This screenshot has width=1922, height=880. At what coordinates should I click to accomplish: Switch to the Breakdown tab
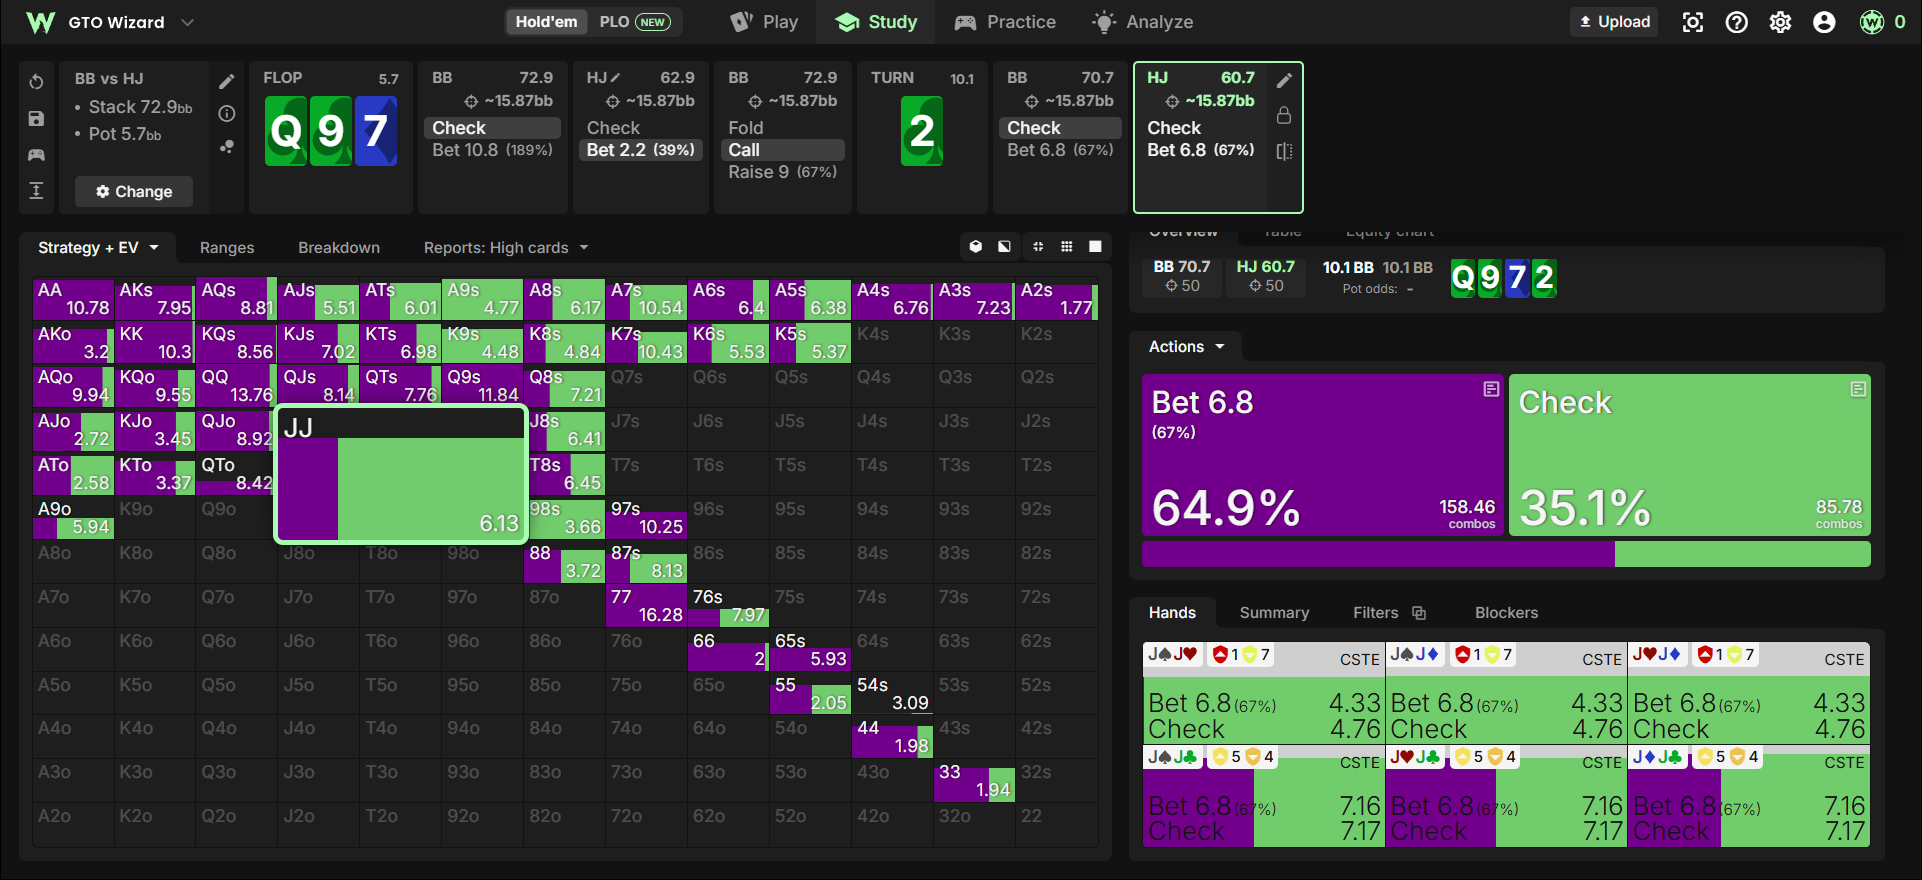(339, 247)
